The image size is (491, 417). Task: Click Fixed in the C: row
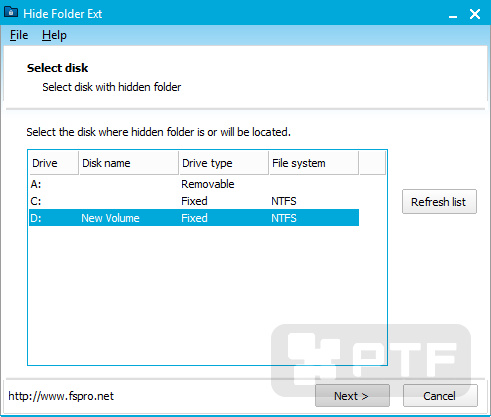pos(194,201)
